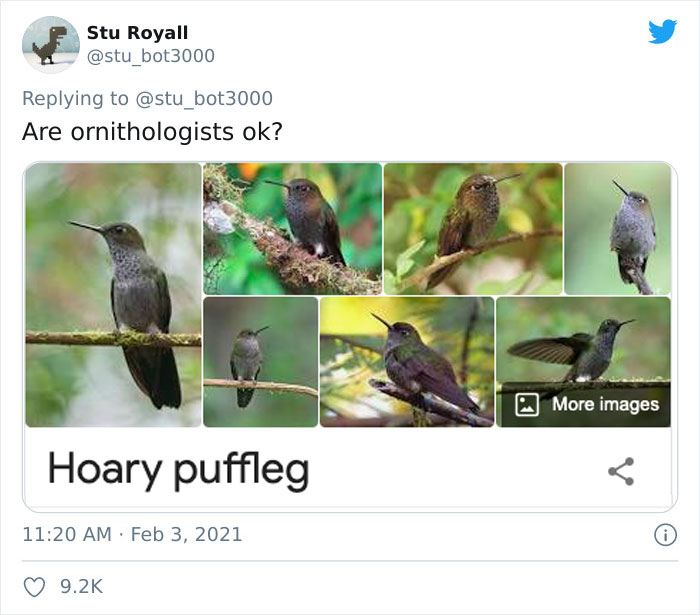Click the tweet info circle icon
Screen dimensions: 700x615
664,535
